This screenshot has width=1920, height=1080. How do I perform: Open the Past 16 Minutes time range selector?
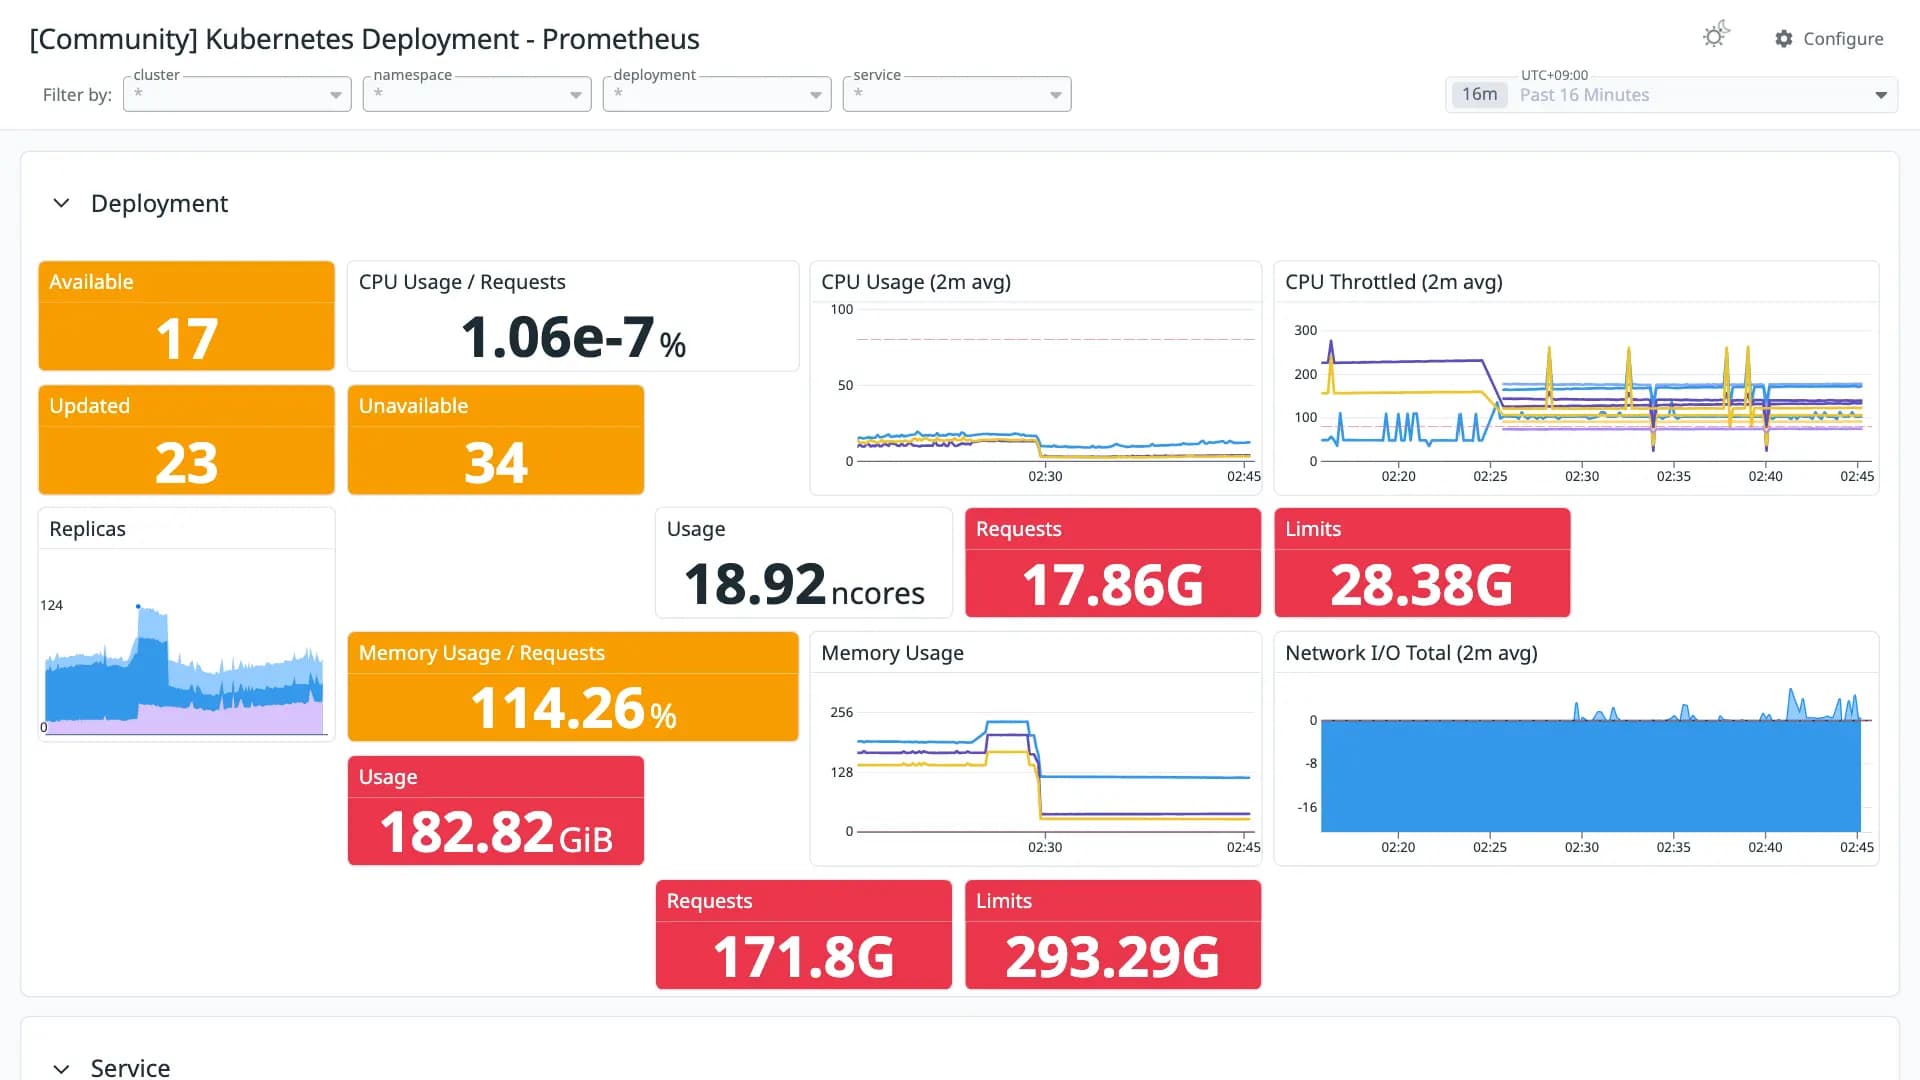[1671, 95]
